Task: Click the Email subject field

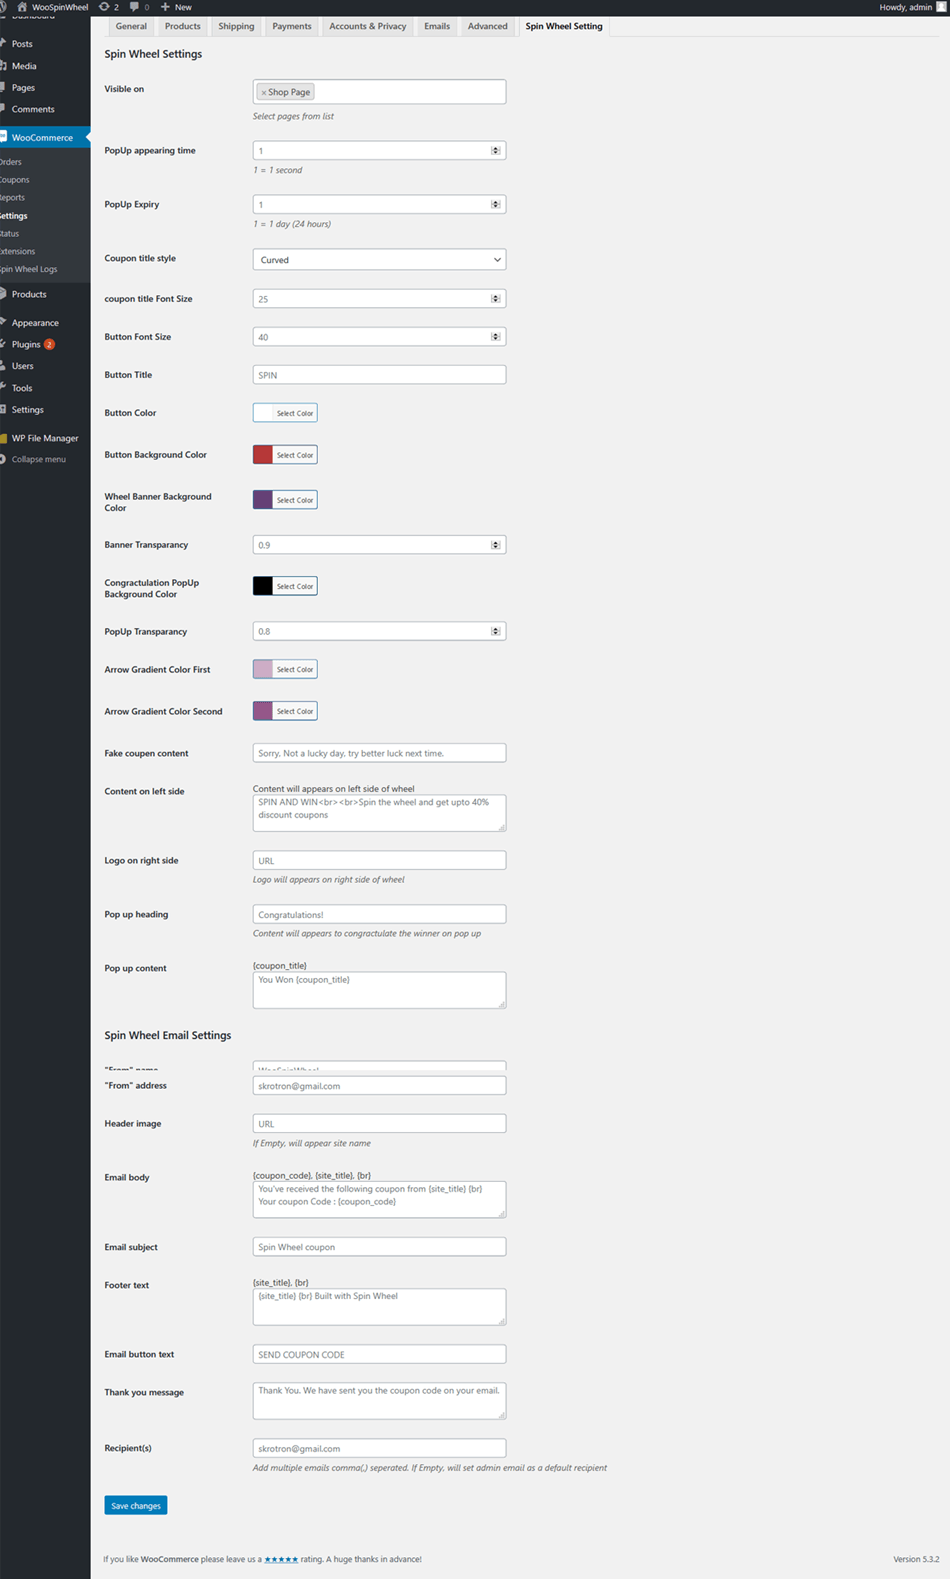Action: (x=379, y=1247)
